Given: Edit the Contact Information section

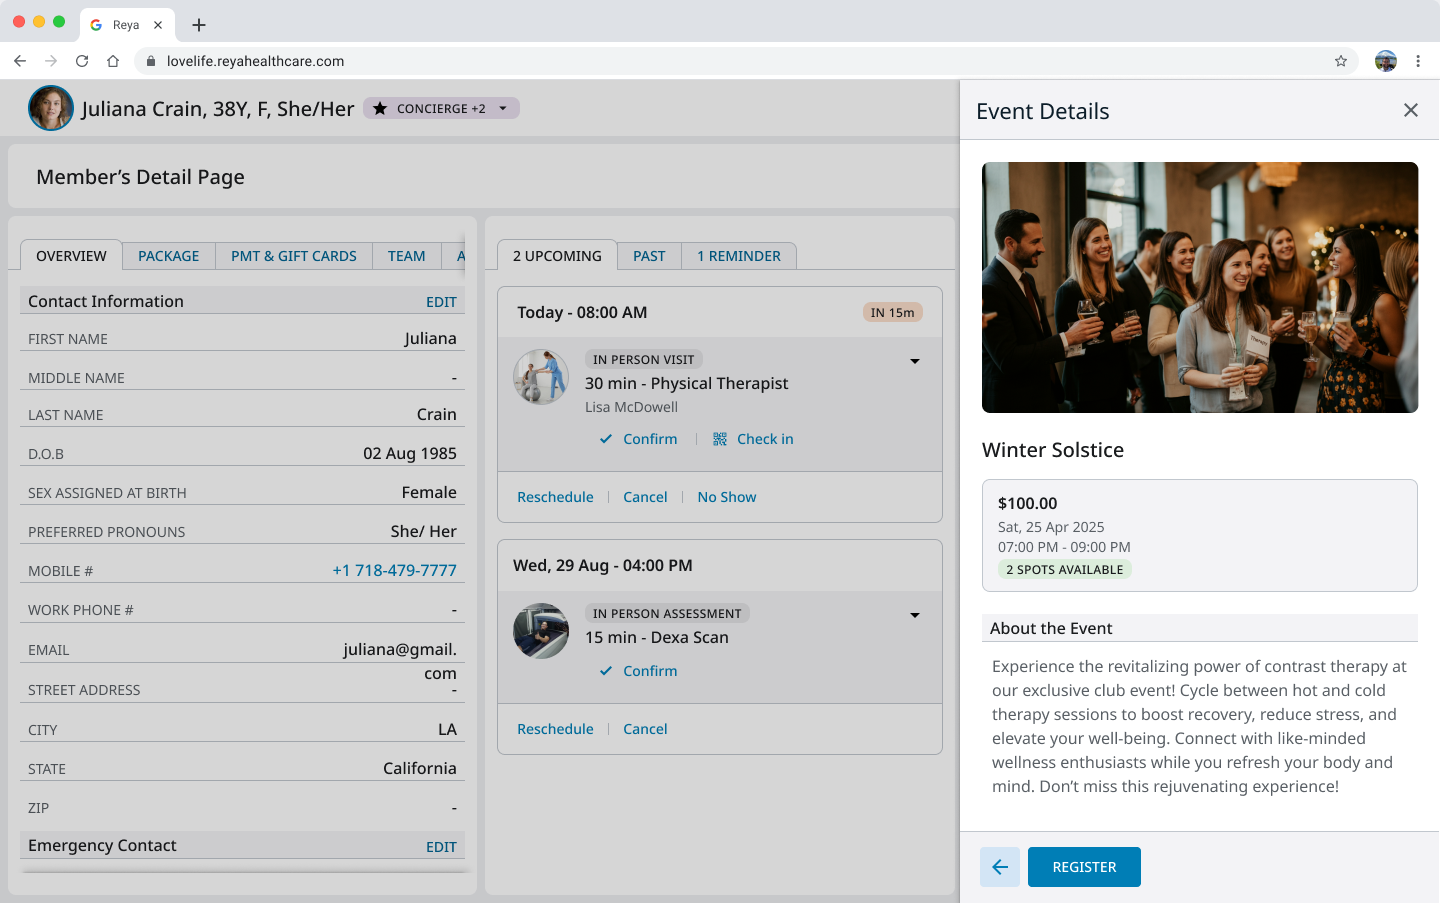Looking at the screenshot, I should 441,302.
